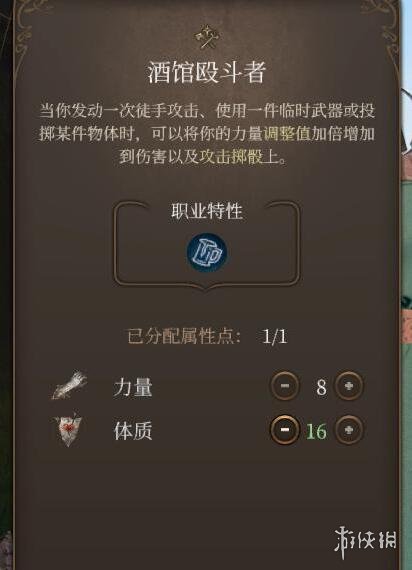
Task: Click the gauntlet icon for 力量
Action: (x=69, y=385)
